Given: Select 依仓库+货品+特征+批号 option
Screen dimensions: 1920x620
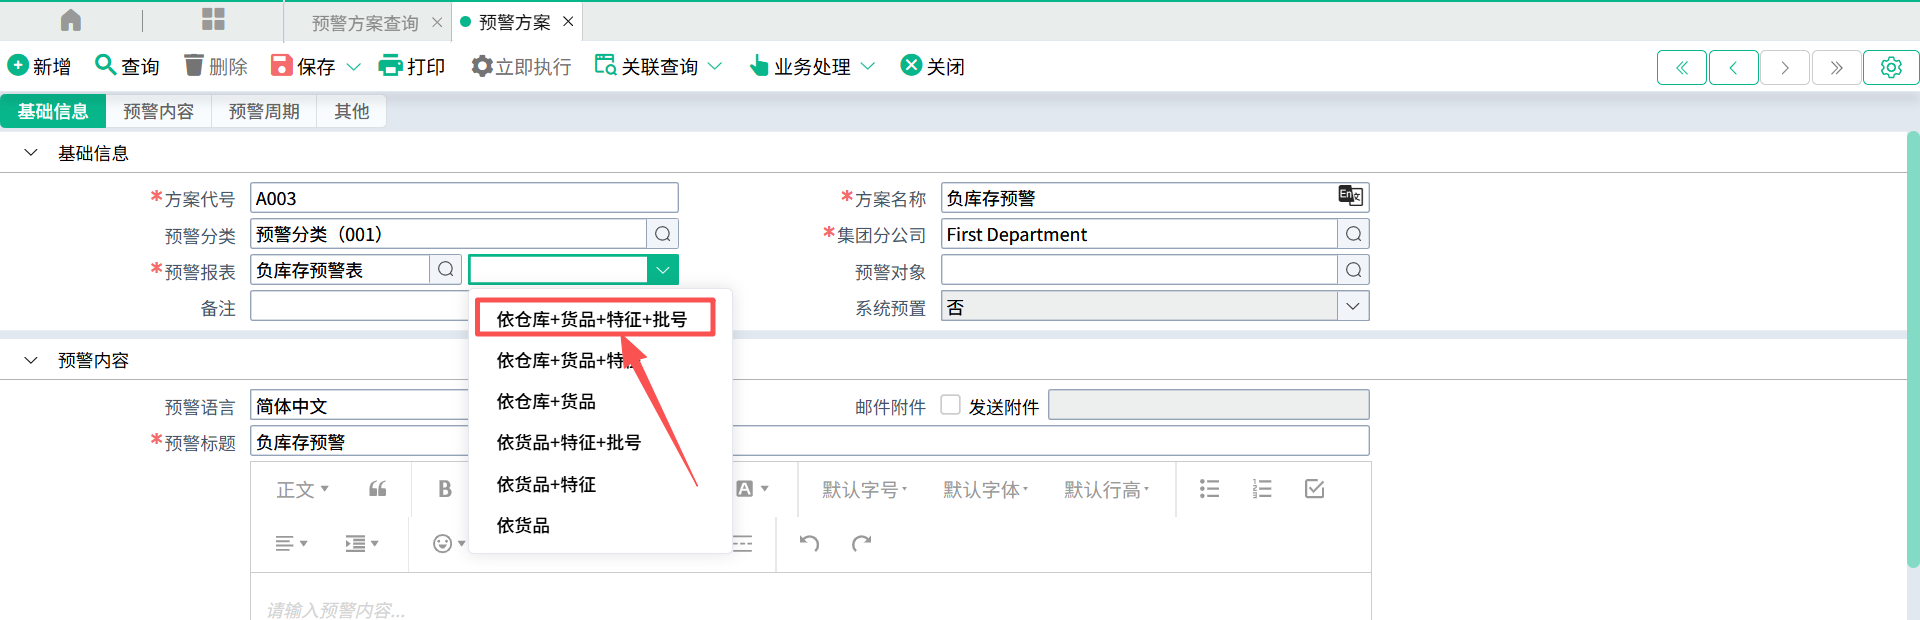Looking at the screenshot, I should [592, 319].
